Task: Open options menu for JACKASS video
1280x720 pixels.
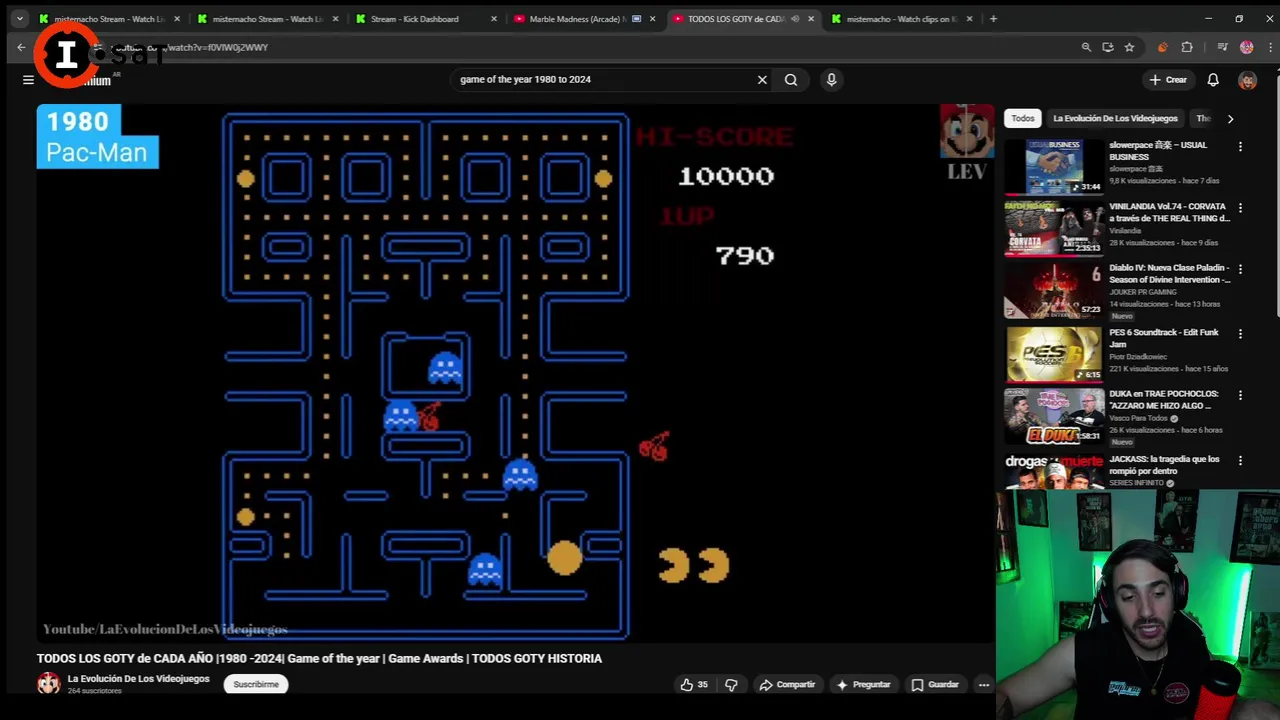Action: point(1240,461)
